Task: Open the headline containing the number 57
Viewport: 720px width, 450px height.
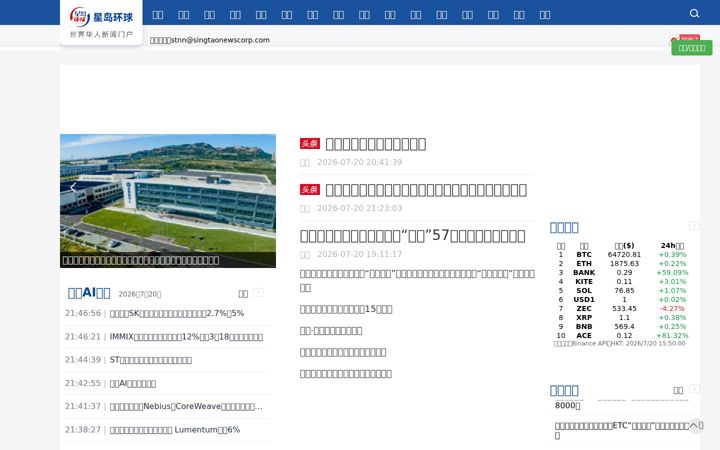Action: pos(412,236)
